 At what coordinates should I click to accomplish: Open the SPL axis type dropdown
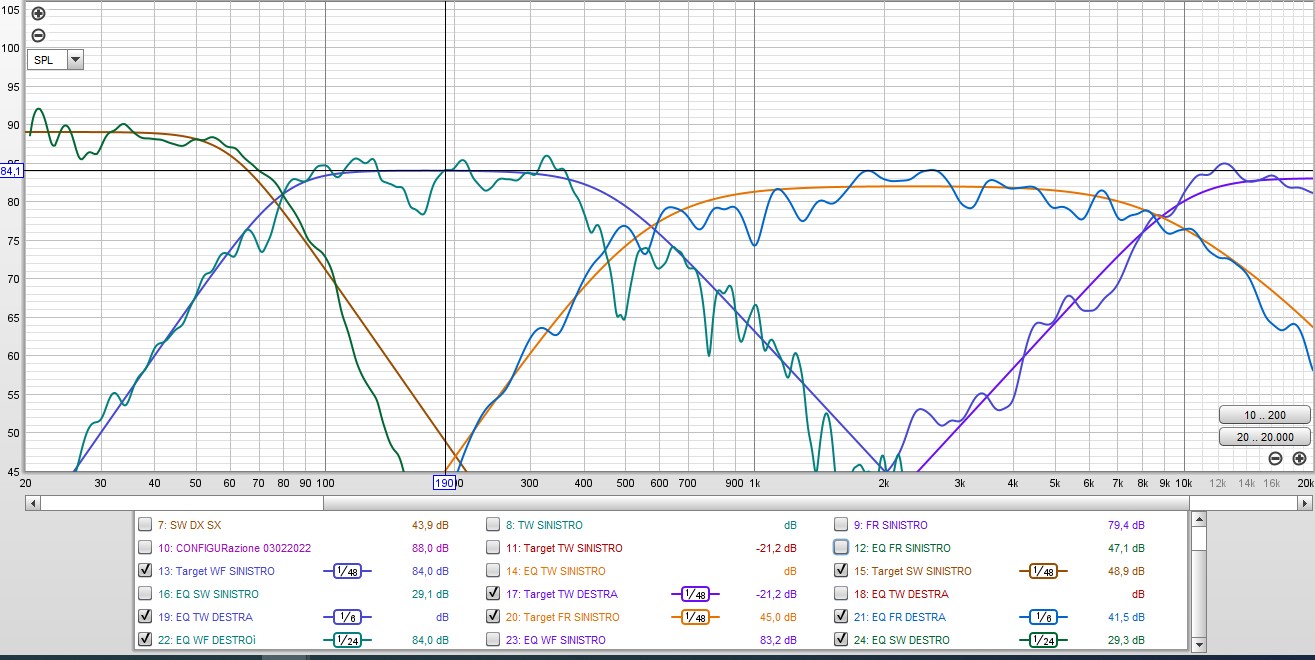click(75, 60)
